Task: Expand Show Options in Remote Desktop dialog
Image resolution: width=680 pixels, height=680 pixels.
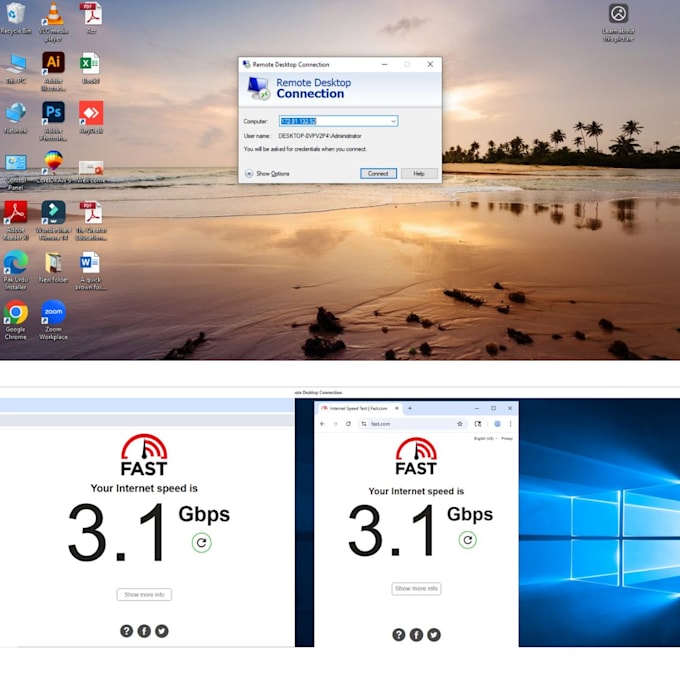Action: [267, 173]
